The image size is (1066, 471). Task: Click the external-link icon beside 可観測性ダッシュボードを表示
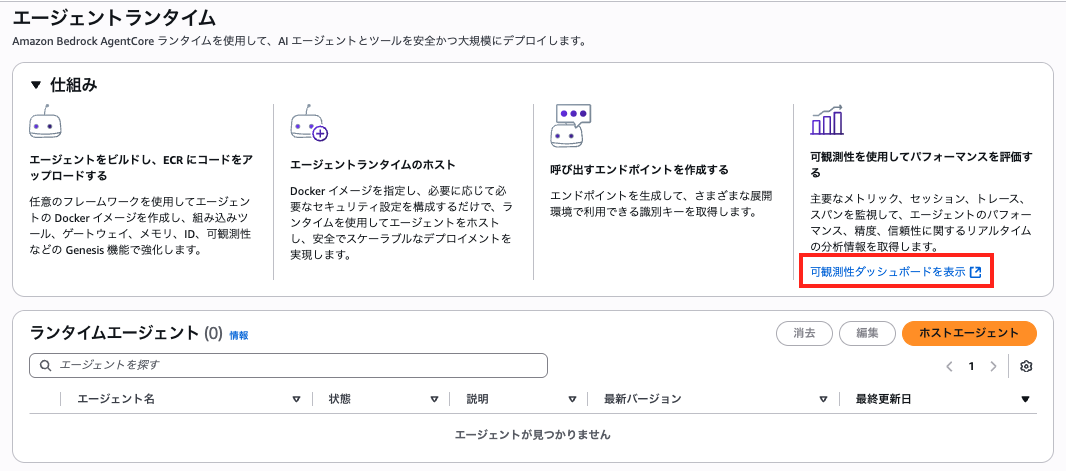click(x=975, y=273)
